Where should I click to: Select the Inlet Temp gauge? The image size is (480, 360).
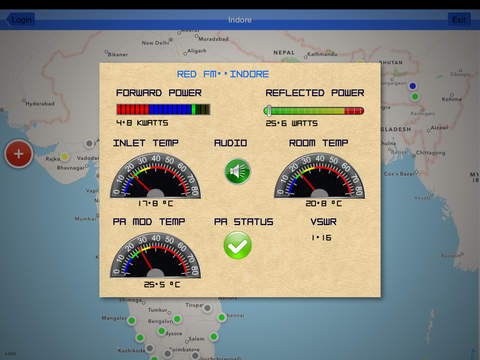[156, 176]
